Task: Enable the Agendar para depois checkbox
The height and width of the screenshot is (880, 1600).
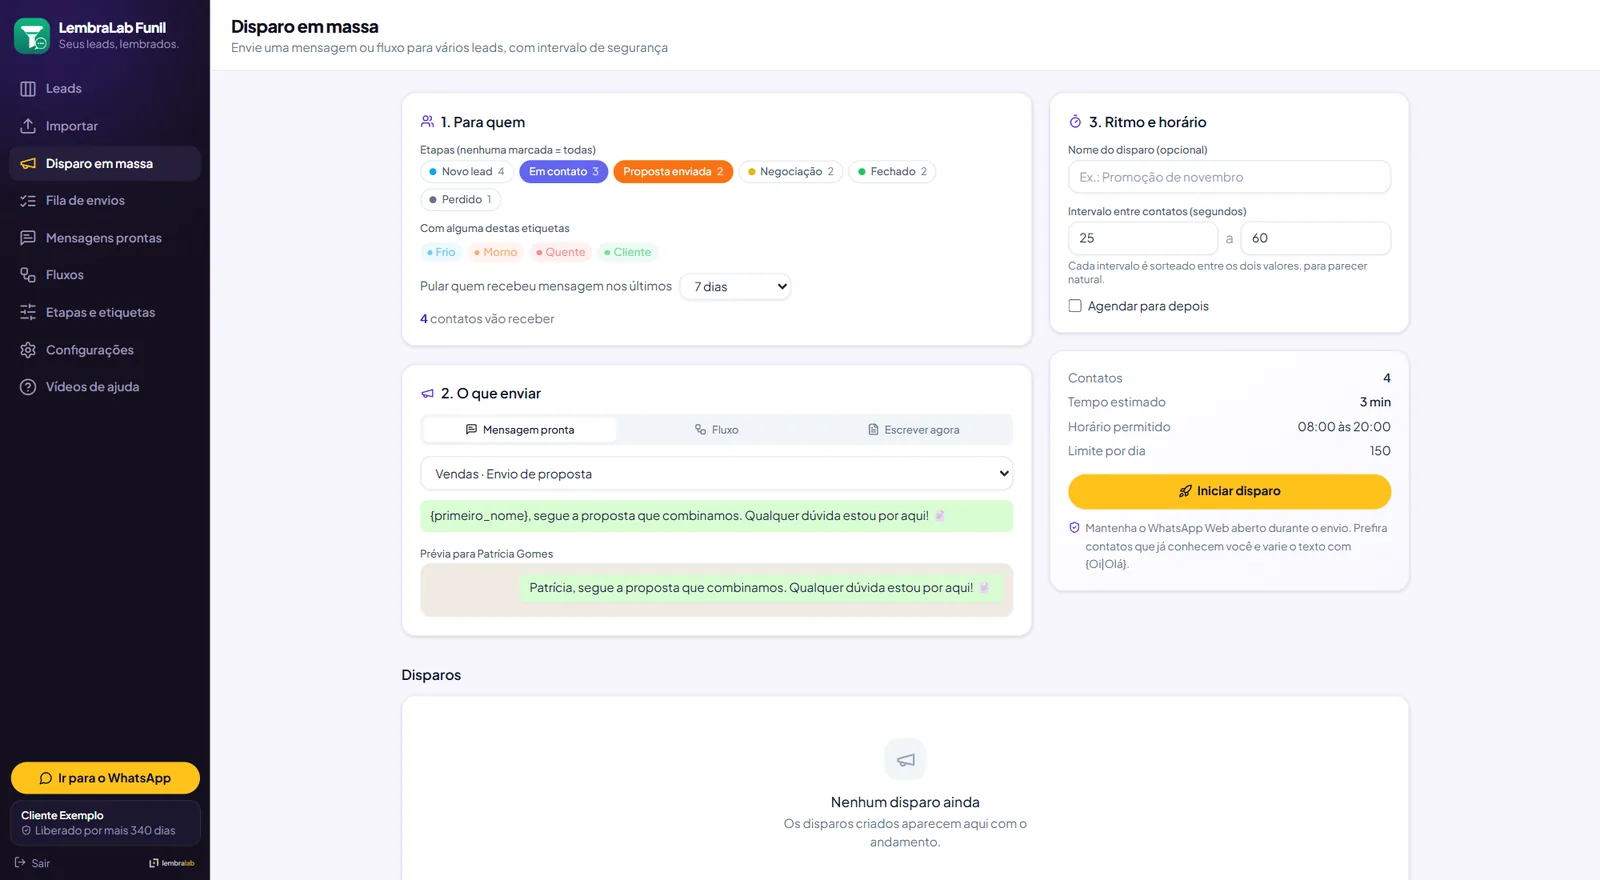Action: click(x=1075, y=306)
